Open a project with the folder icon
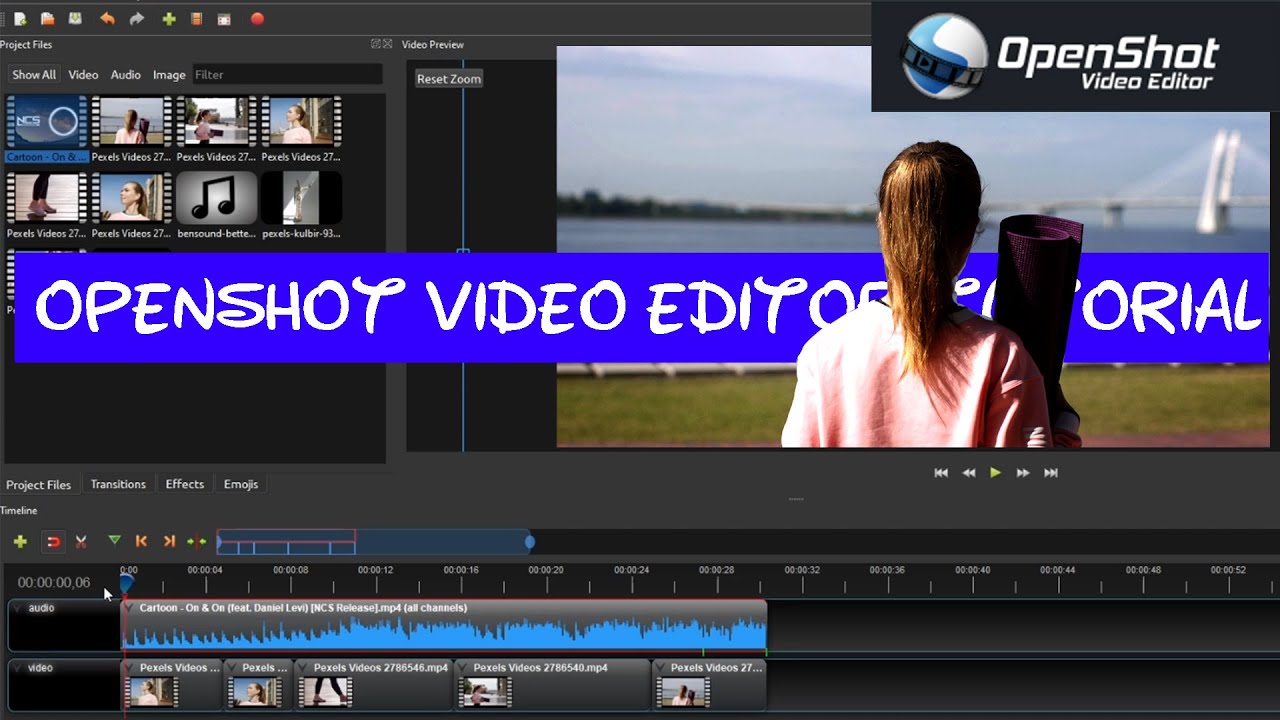The width and height of the screenshot is (1280, 720). pyautogui.click(x=47, y=18)
